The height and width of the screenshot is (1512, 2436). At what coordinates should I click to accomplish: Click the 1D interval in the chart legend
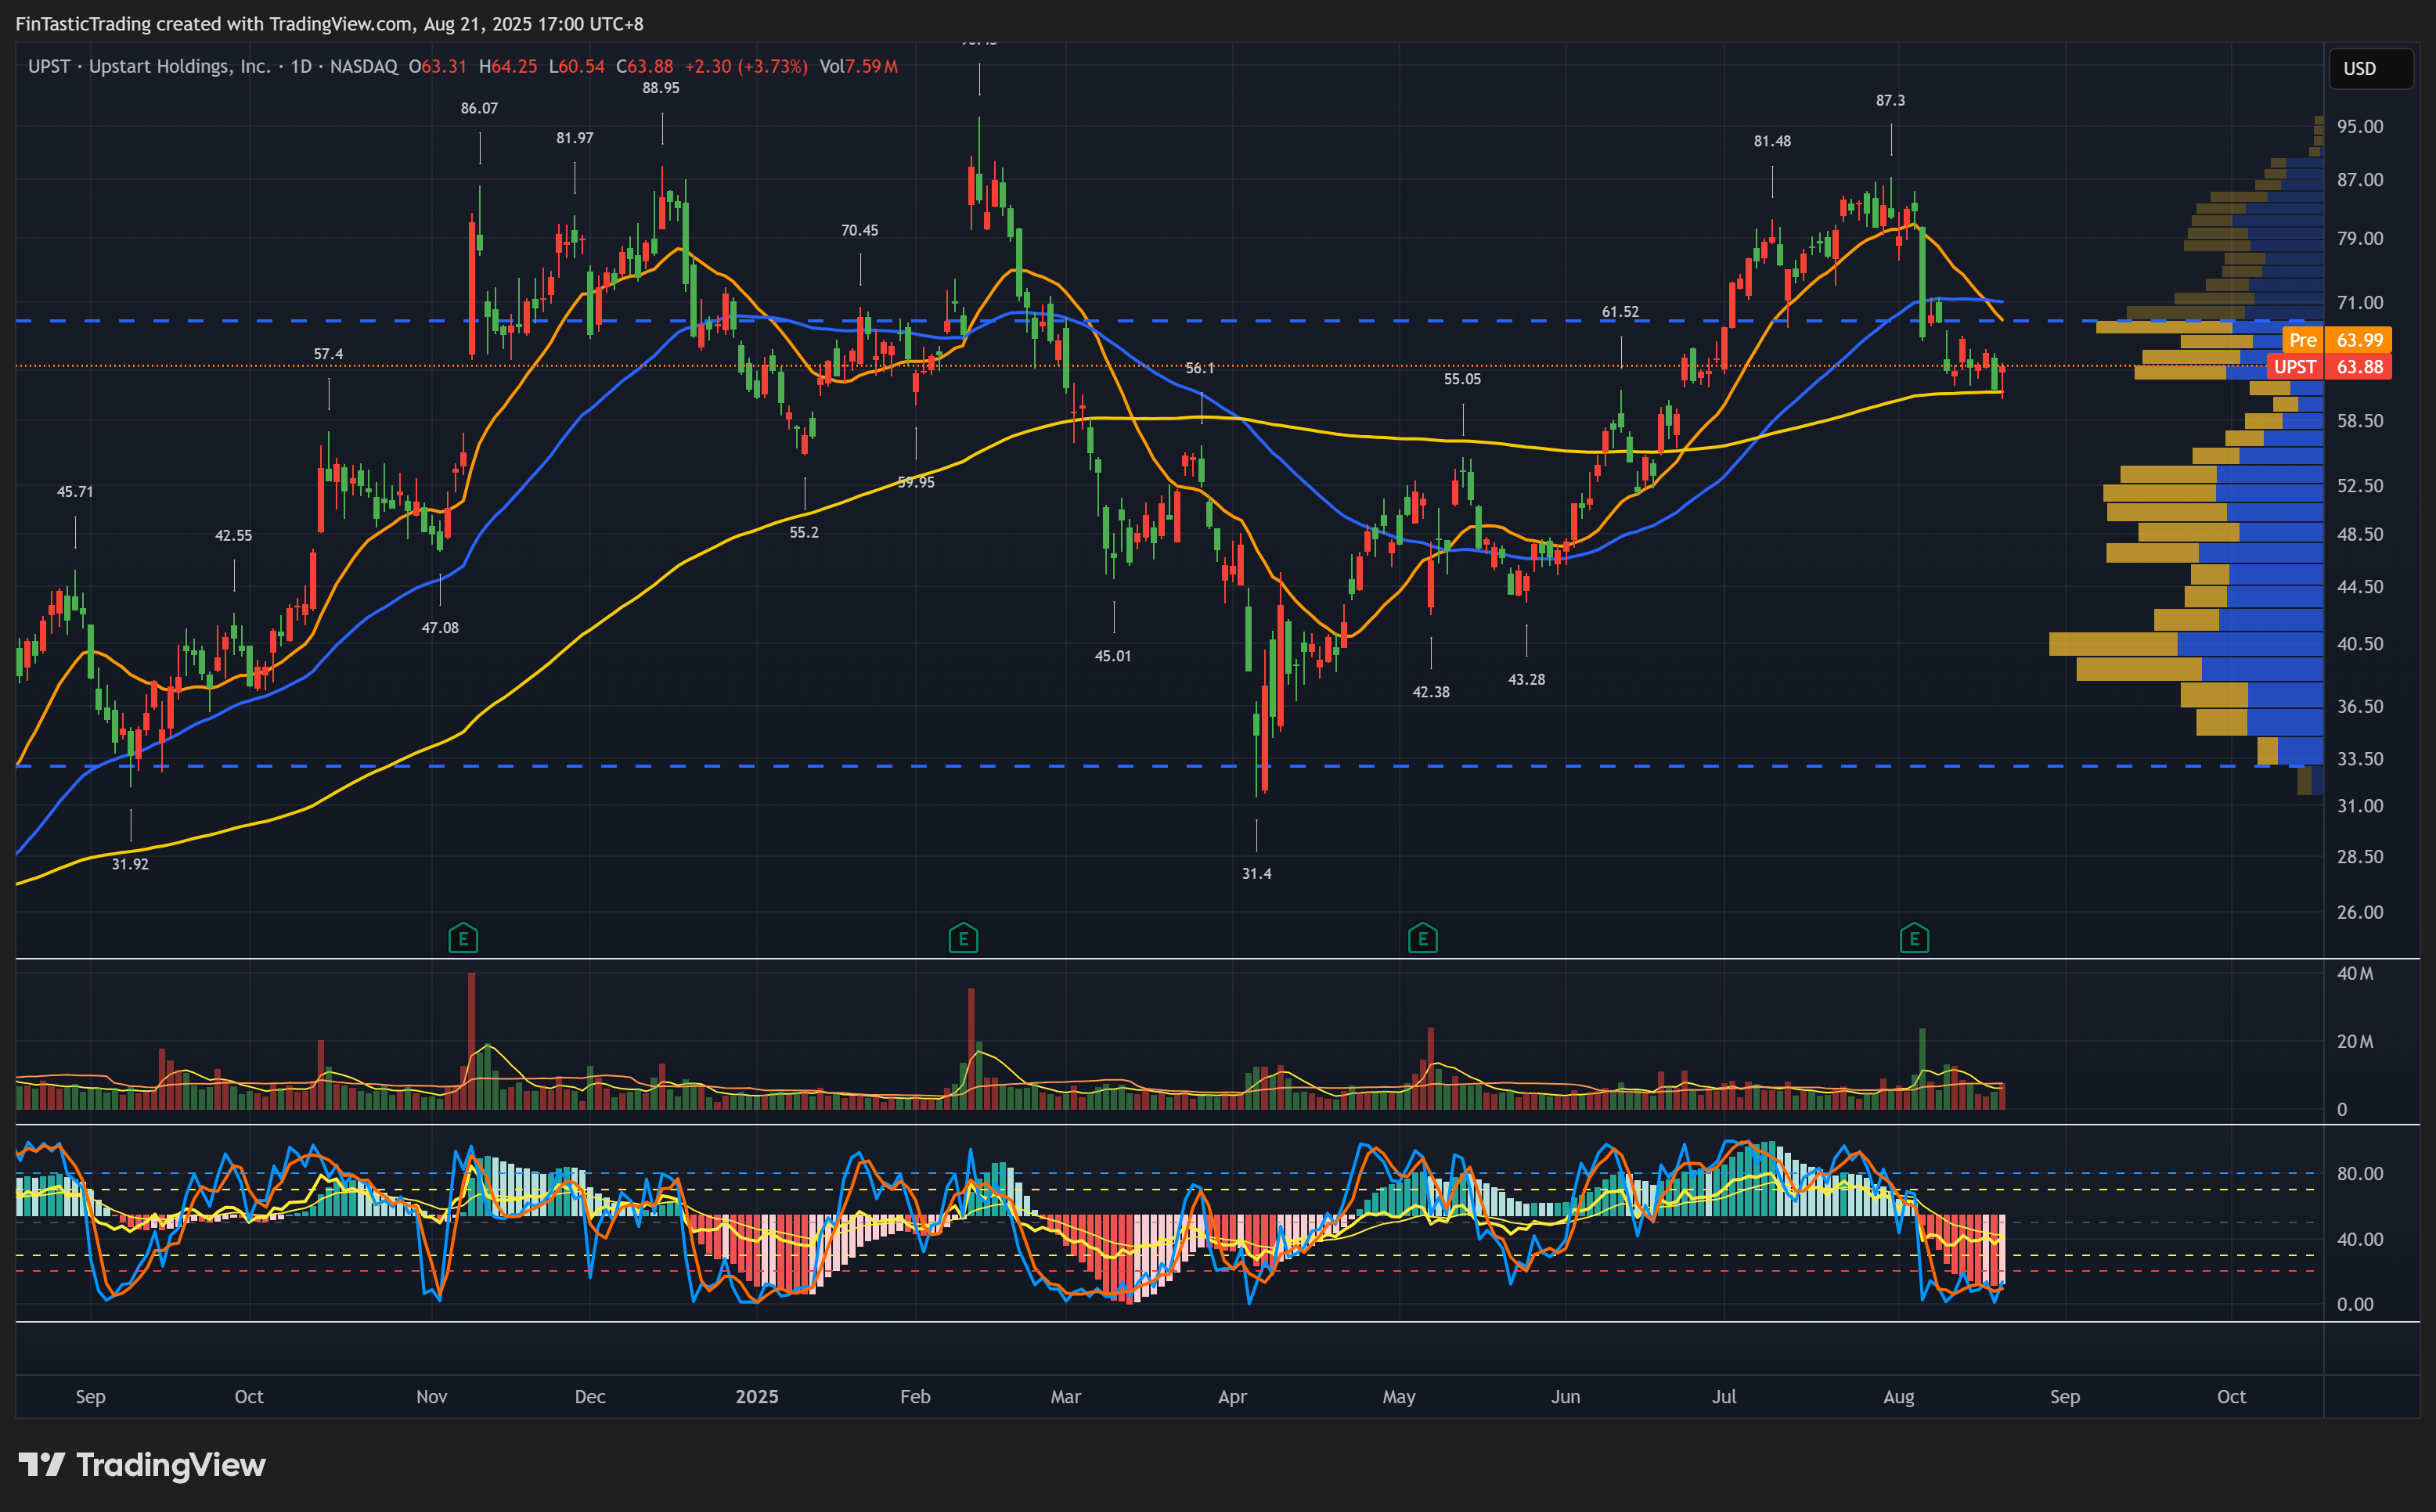(x=301, y=67)
